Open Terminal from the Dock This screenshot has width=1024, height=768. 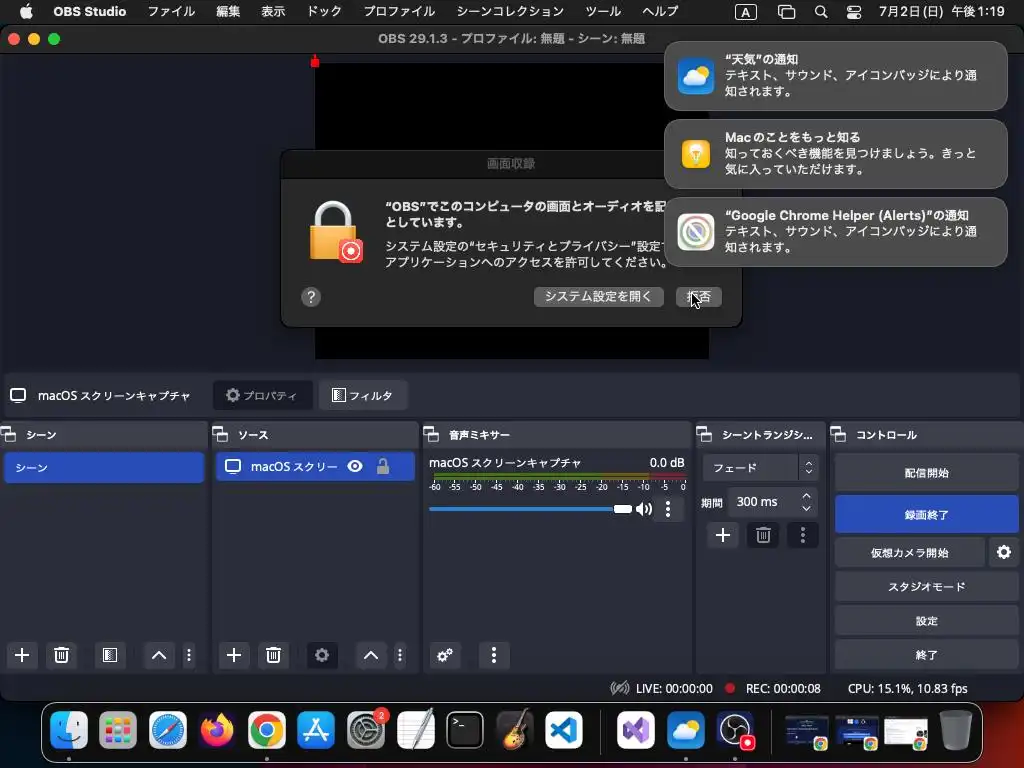point(464,729)
